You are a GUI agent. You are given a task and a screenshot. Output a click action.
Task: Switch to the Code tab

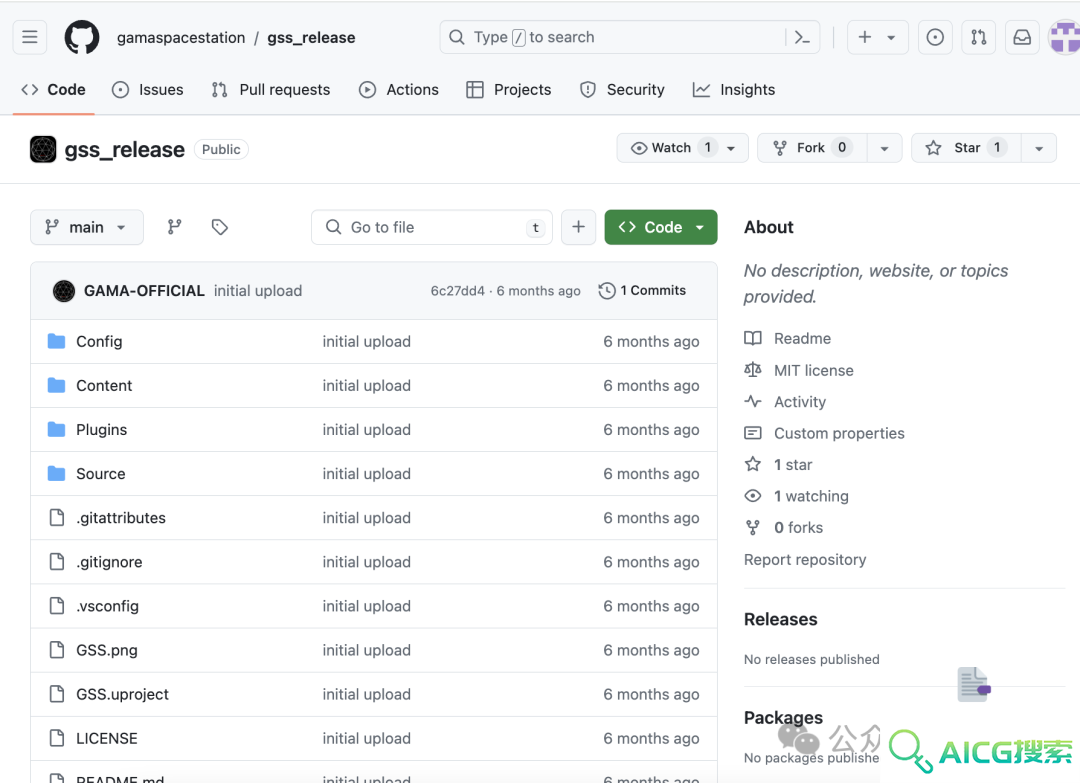[x=54, y=90]
